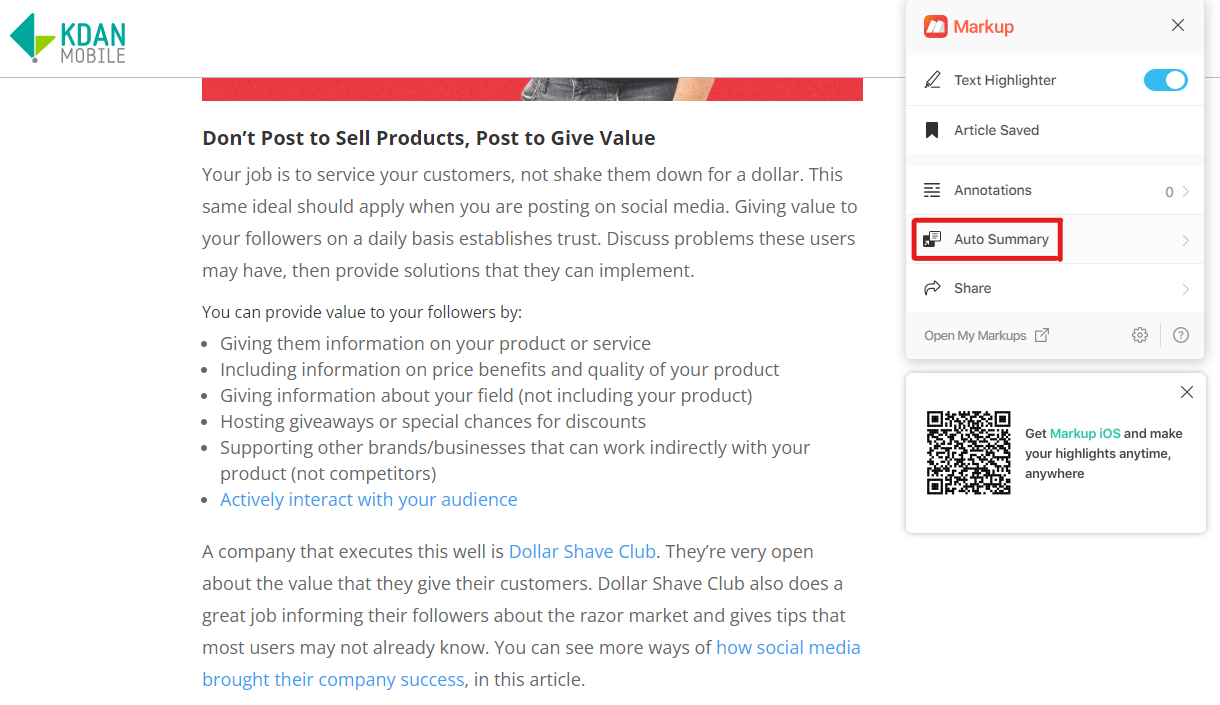This screenshot has height=705, width=1220.
Task: Open the Auto Summary menu item
Action: [1055, 239]
